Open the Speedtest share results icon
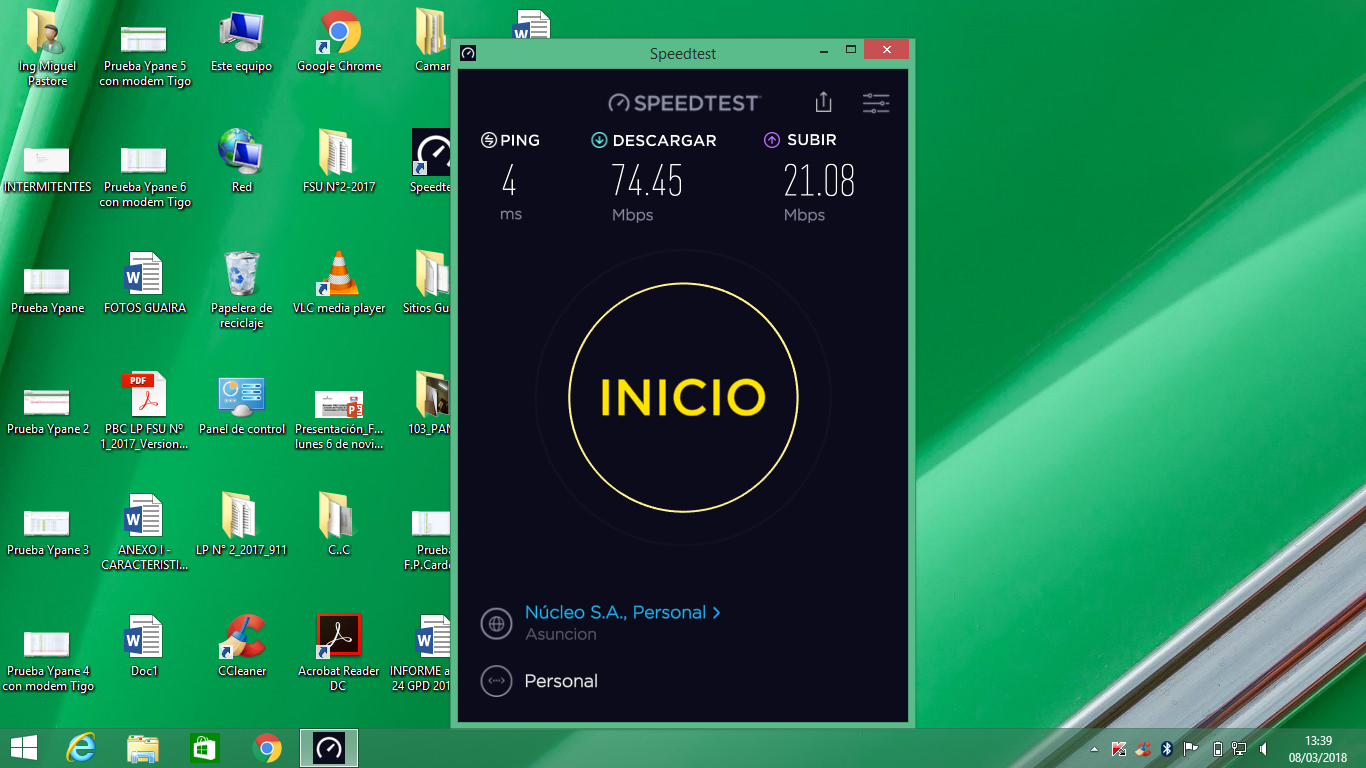 (x=823, y=102)
